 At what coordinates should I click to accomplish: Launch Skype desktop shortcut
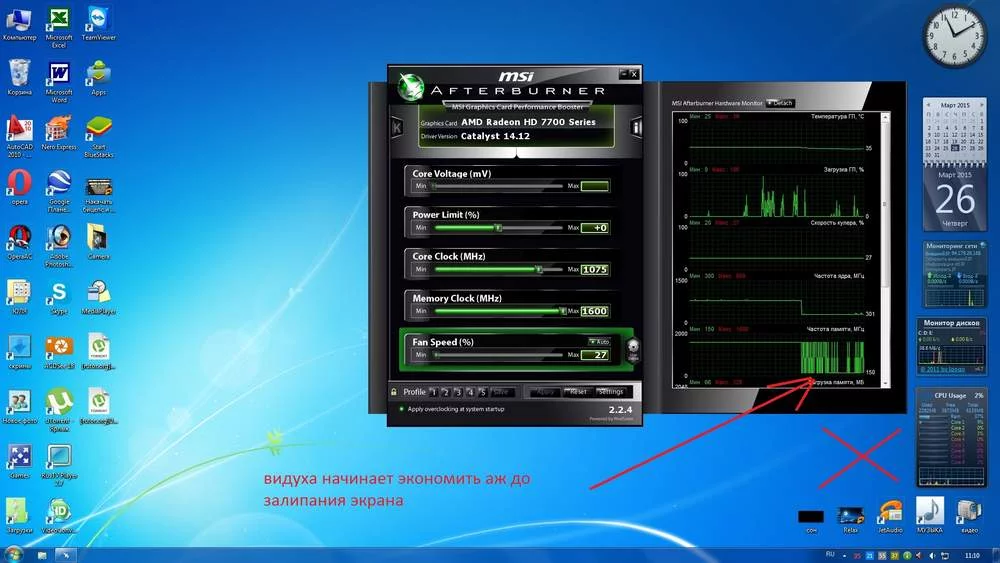tap(59, 298)
